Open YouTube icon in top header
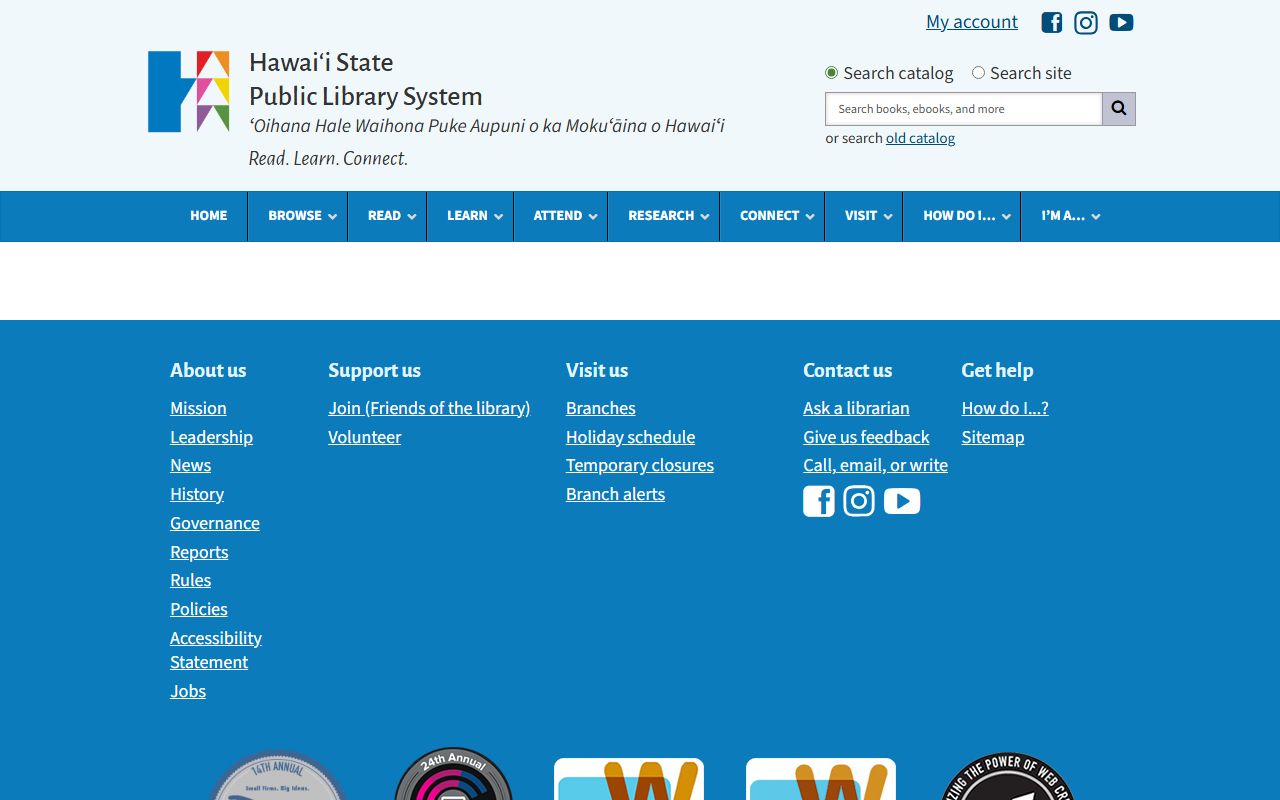The image size is (1280, 800). 1121,22
